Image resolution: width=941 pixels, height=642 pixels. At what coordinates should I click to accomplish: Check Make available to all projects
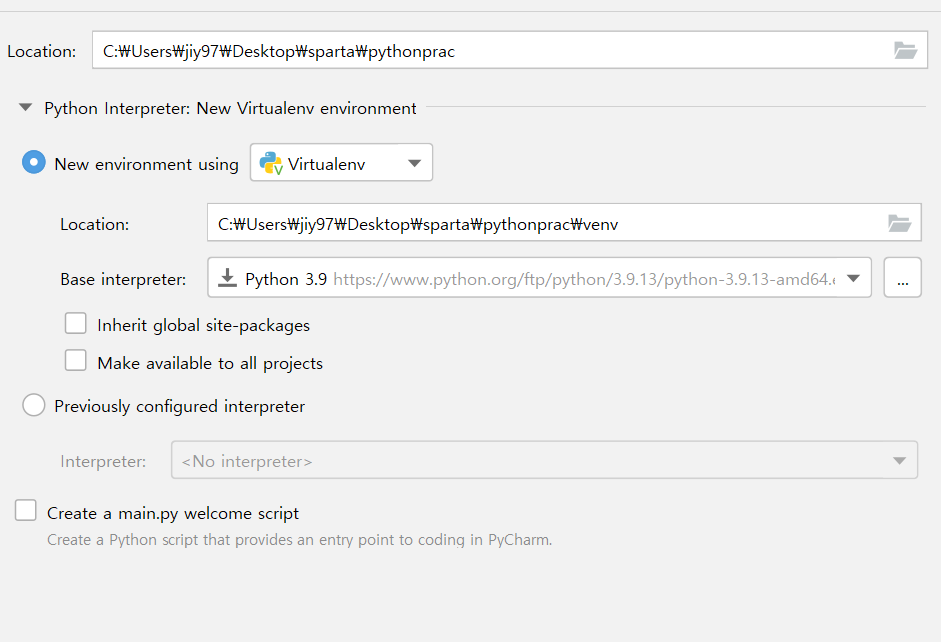click(76, 361)
